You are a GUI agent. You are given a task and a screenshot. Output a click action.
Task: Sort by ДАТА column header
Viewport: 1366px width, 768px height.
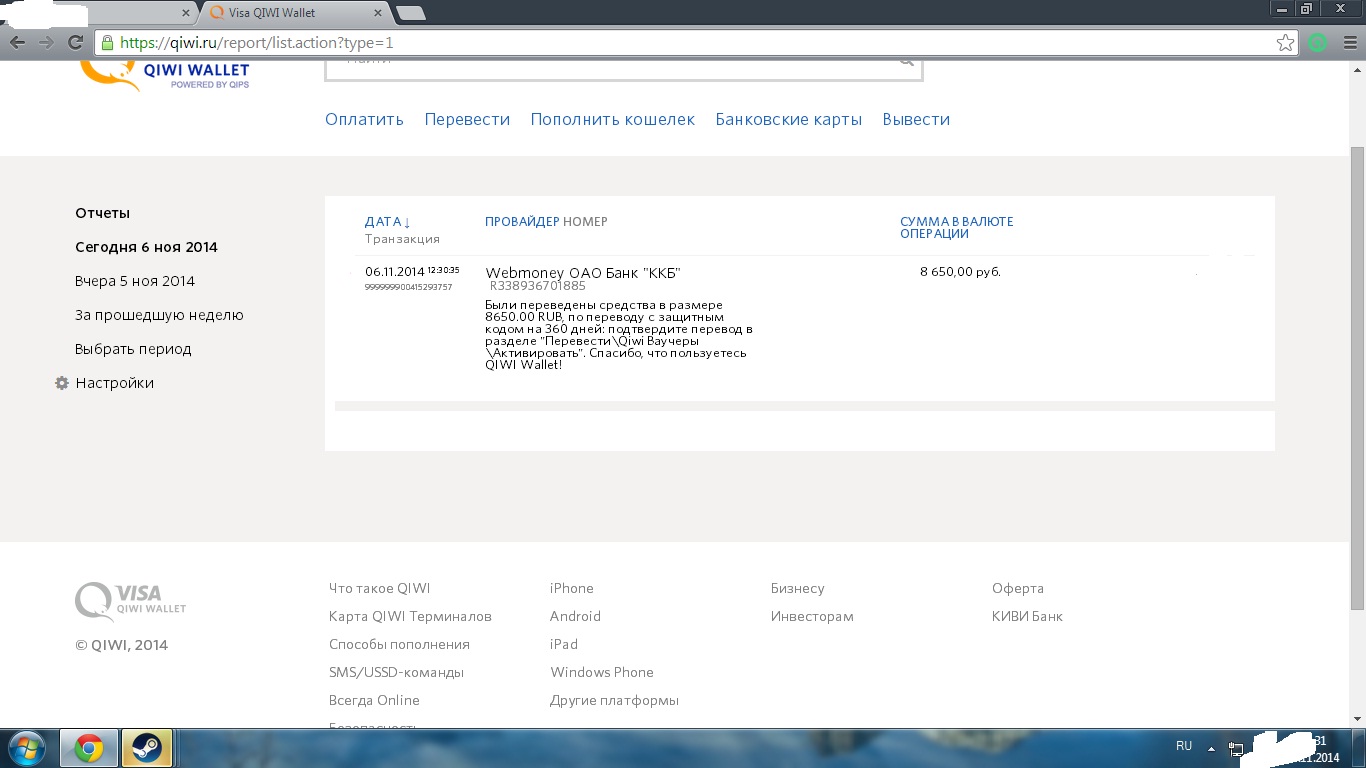388,222
